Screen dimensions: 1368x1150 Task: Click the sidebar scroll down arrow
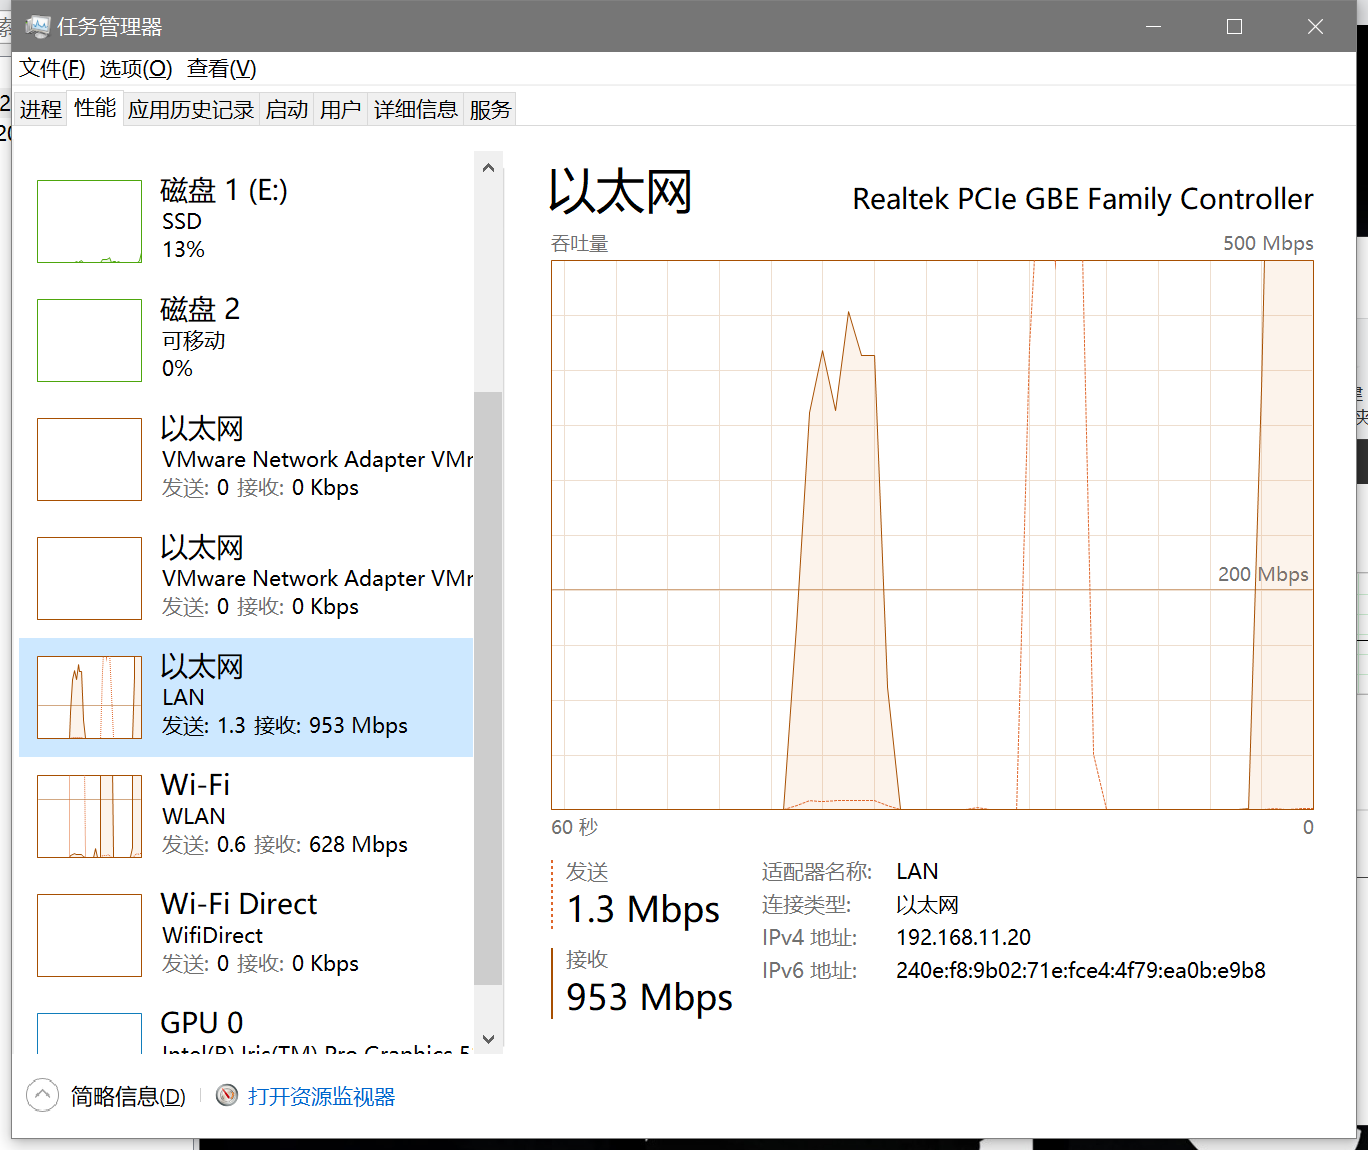488,1039
